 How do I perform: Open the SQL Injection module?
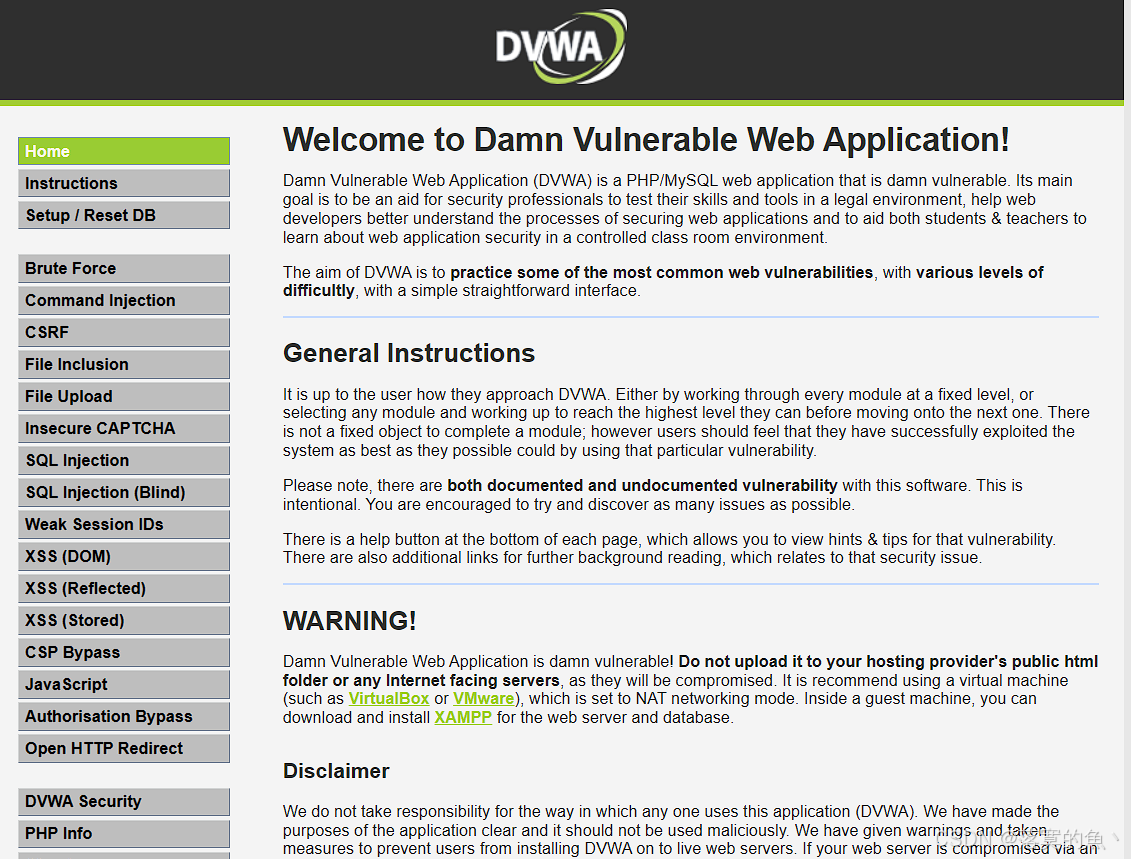(x=124, y=460)
